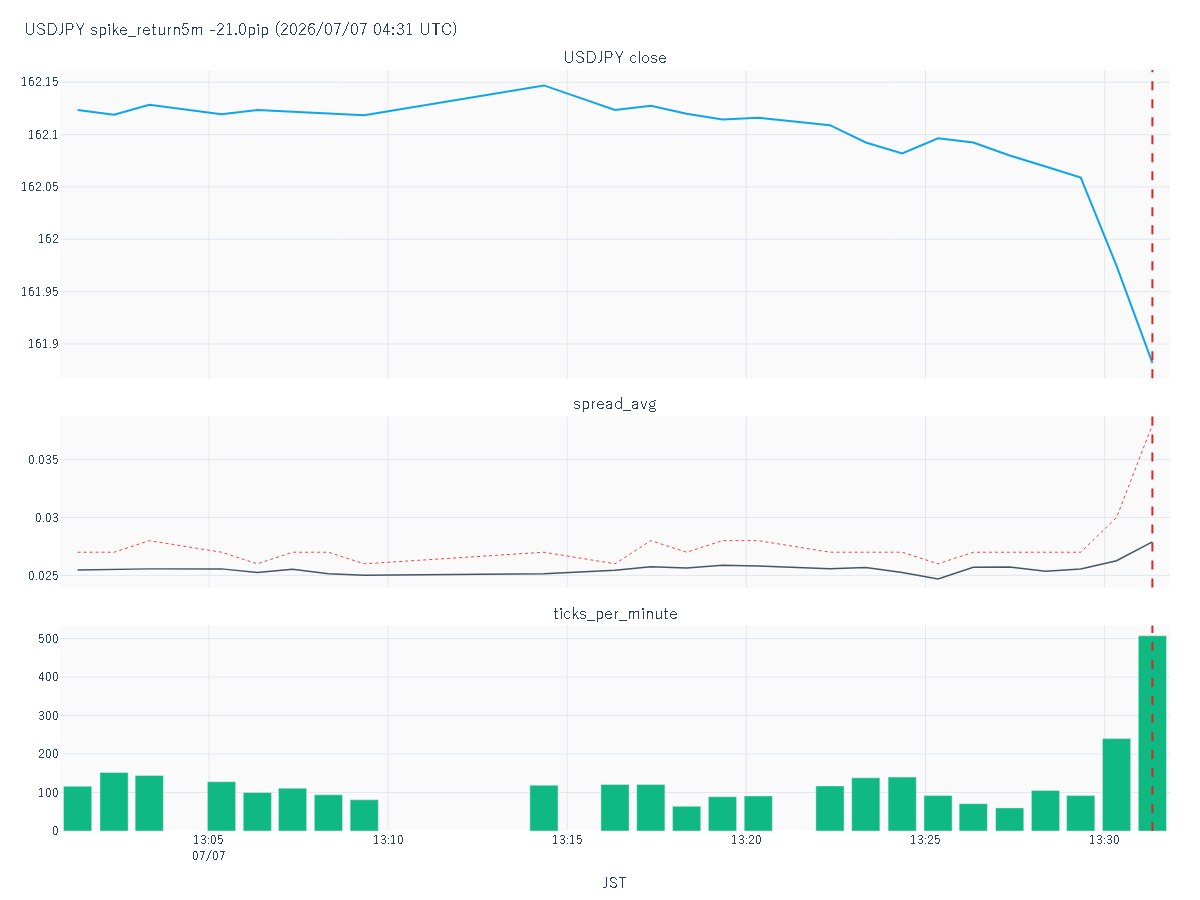Click the JST x-axis label
The image size is (1200, 900).
tap(615, 883)
